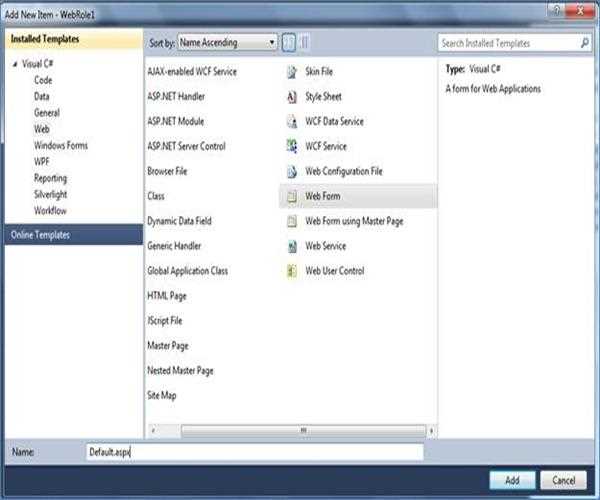Open the Sort by dropdown
This screenshot has width=600, height=500.
(x=227, y=43)
